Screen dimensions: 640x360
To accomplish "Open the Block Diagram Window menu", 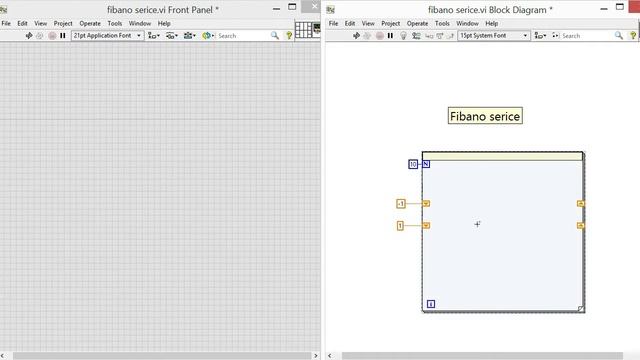I will 467,24.
